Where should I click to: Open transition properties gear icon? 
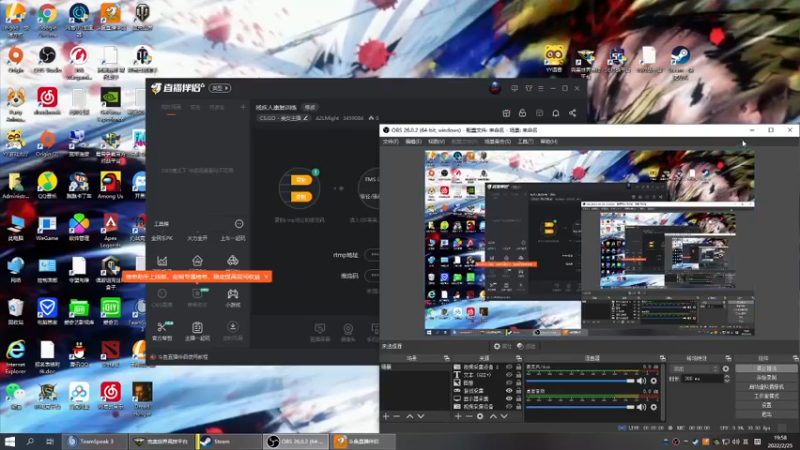tap(726, 368)
